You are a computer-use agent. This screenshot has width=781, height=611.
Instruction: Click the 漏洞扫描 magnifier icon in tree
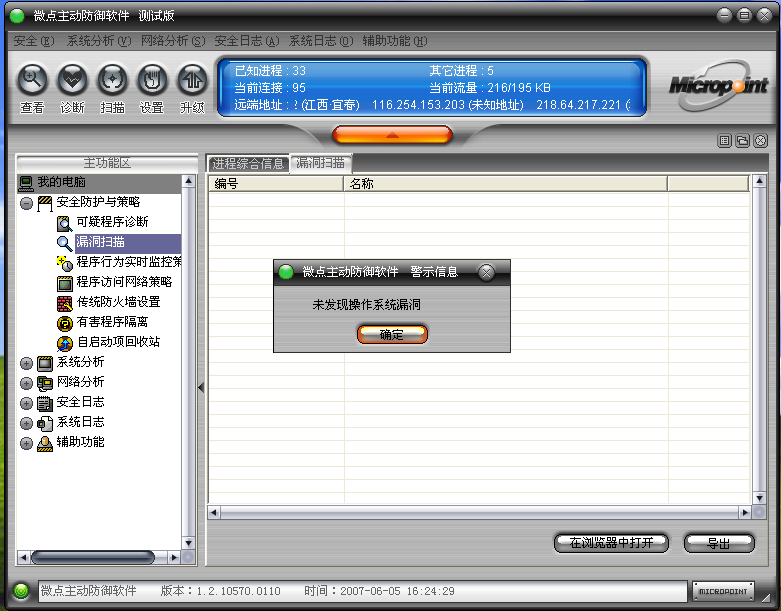pyautogui.click(x=64, y=243)
